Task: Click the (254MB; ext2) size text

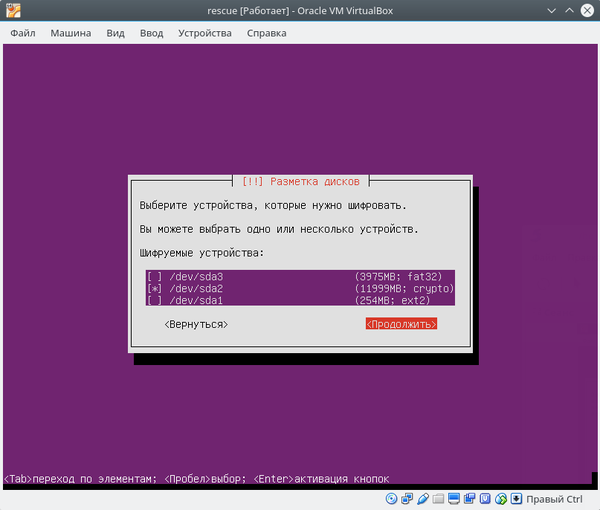Action: (x=392, y=300)
